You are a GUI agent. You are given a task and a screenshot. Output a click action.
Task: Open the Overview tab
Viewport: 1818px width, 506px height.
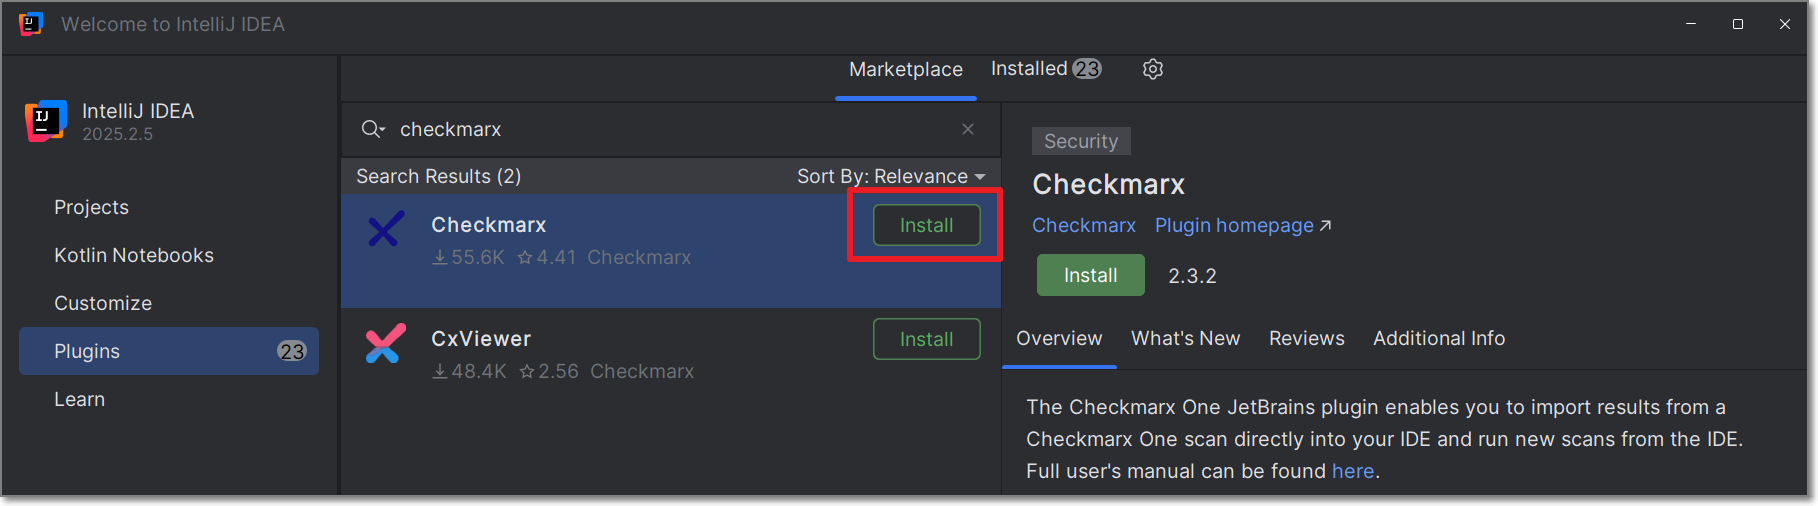pyautogui.click(x=1059, y=338)
